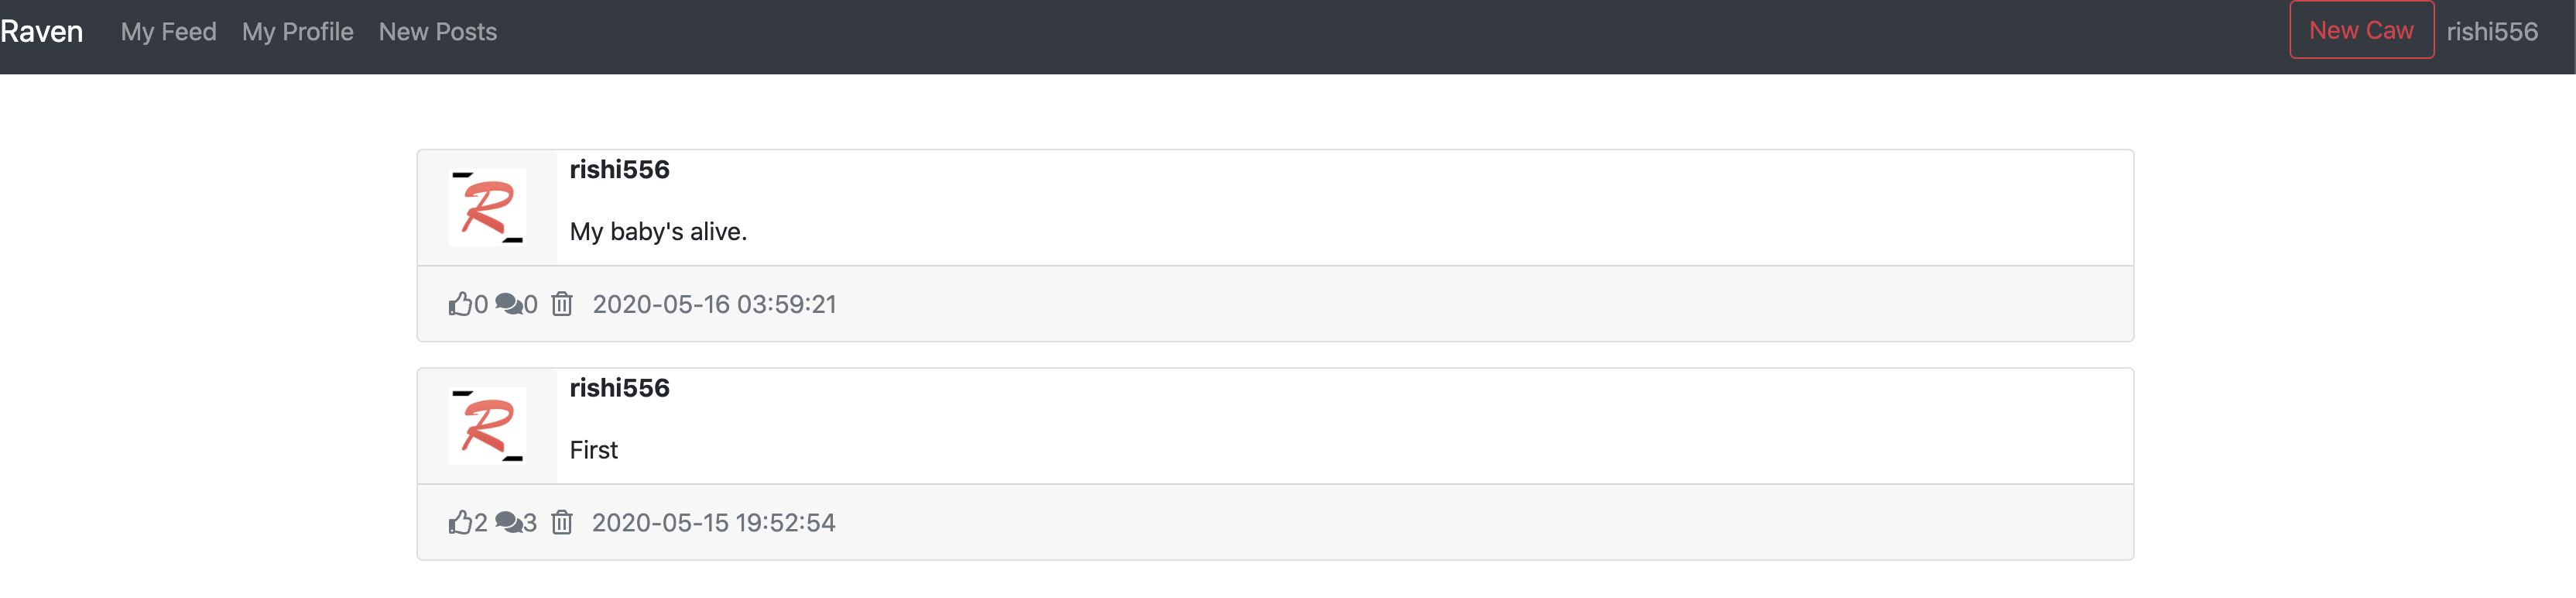Go to My Feed
The height and width of the screenshot is (598, 2576).
pos(168,32)
